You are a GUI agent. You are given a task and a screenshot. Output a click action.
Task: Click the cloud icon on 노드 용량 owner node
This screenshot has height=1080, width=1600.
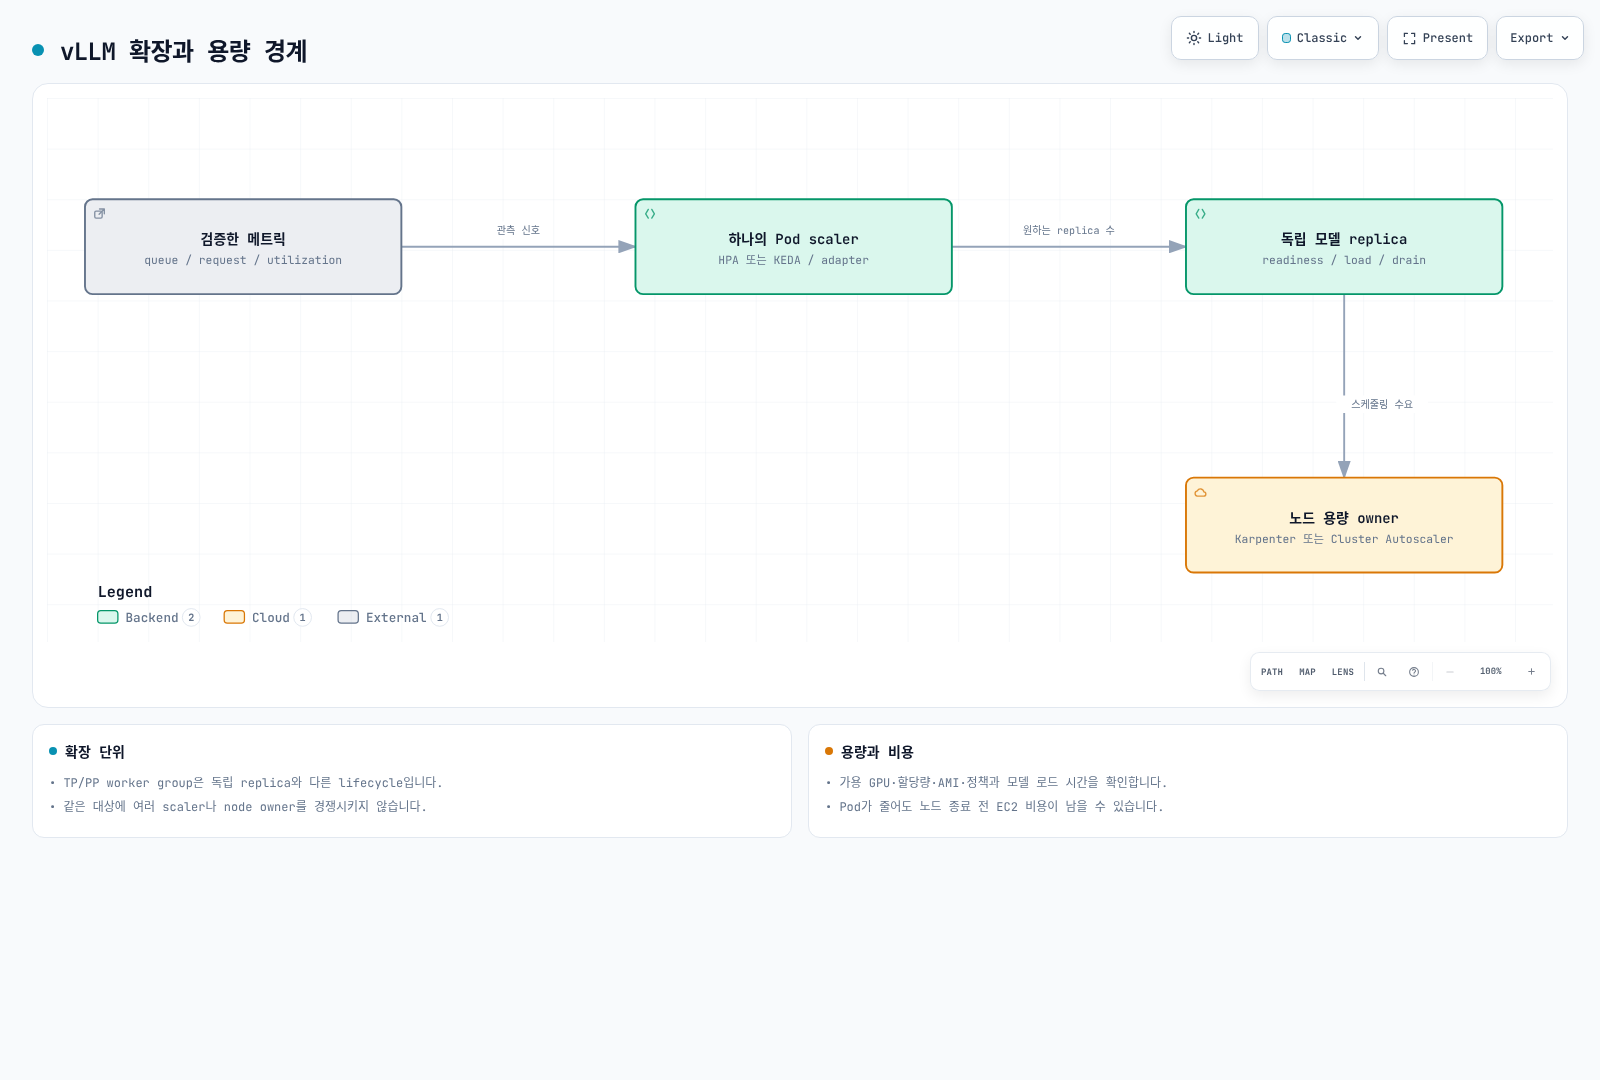click(x=1201, y=493)
